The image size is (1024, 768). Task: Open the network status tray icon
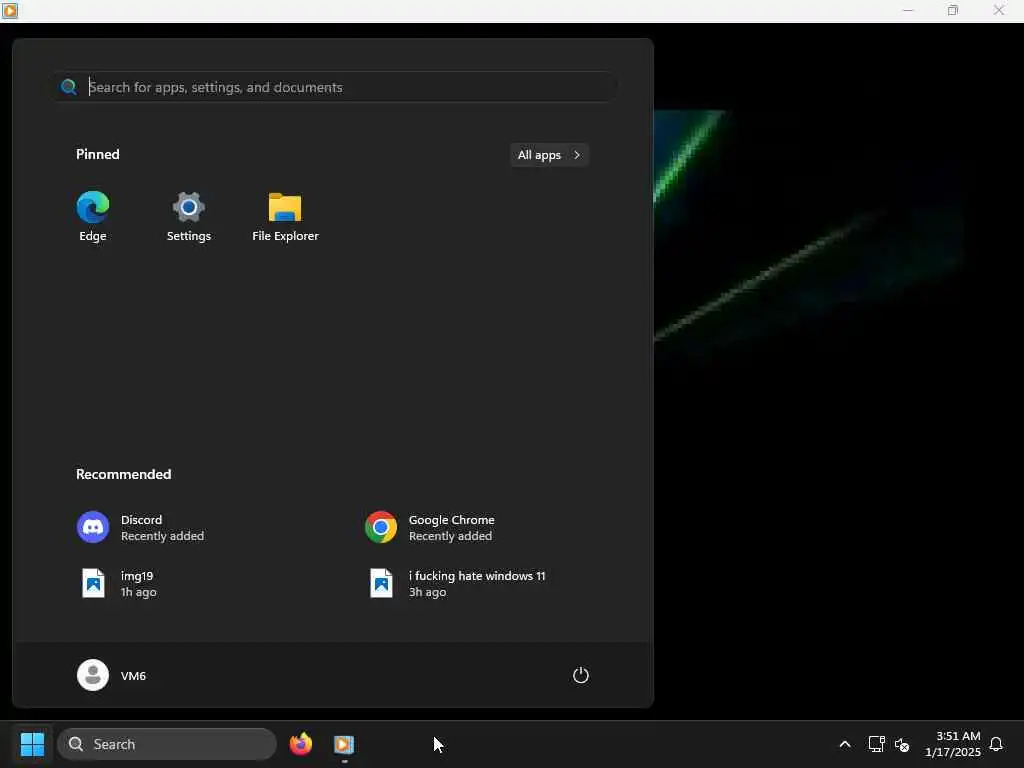(876, 744)
